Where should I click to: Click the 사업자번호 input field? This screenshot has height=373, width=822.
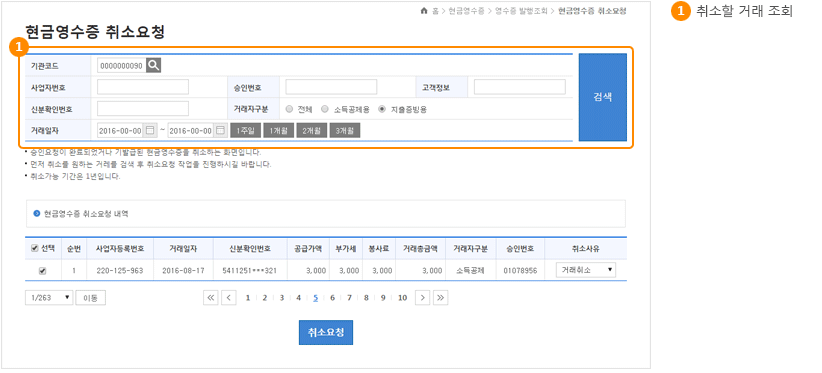tap(143, 87)
